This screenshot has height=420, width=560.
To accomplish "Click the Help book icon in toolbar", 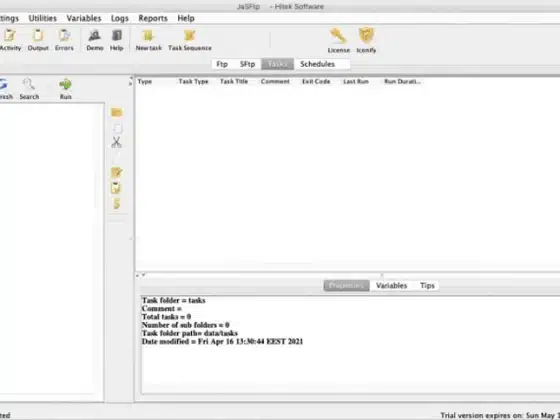I will click(x=116, y=40).
